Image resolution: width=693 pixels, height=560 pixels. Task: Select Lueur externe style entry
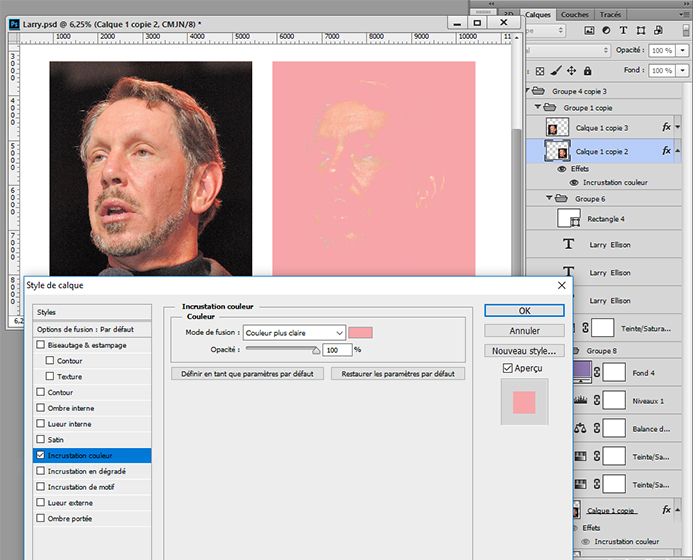pos(92,503)
